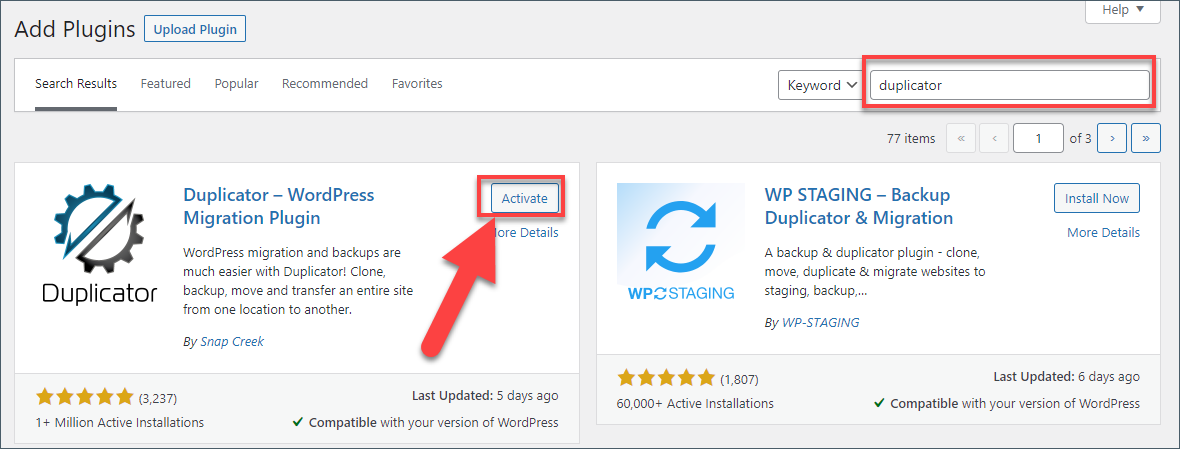Switch to the Search Results tab

click(x=76, y=83)
